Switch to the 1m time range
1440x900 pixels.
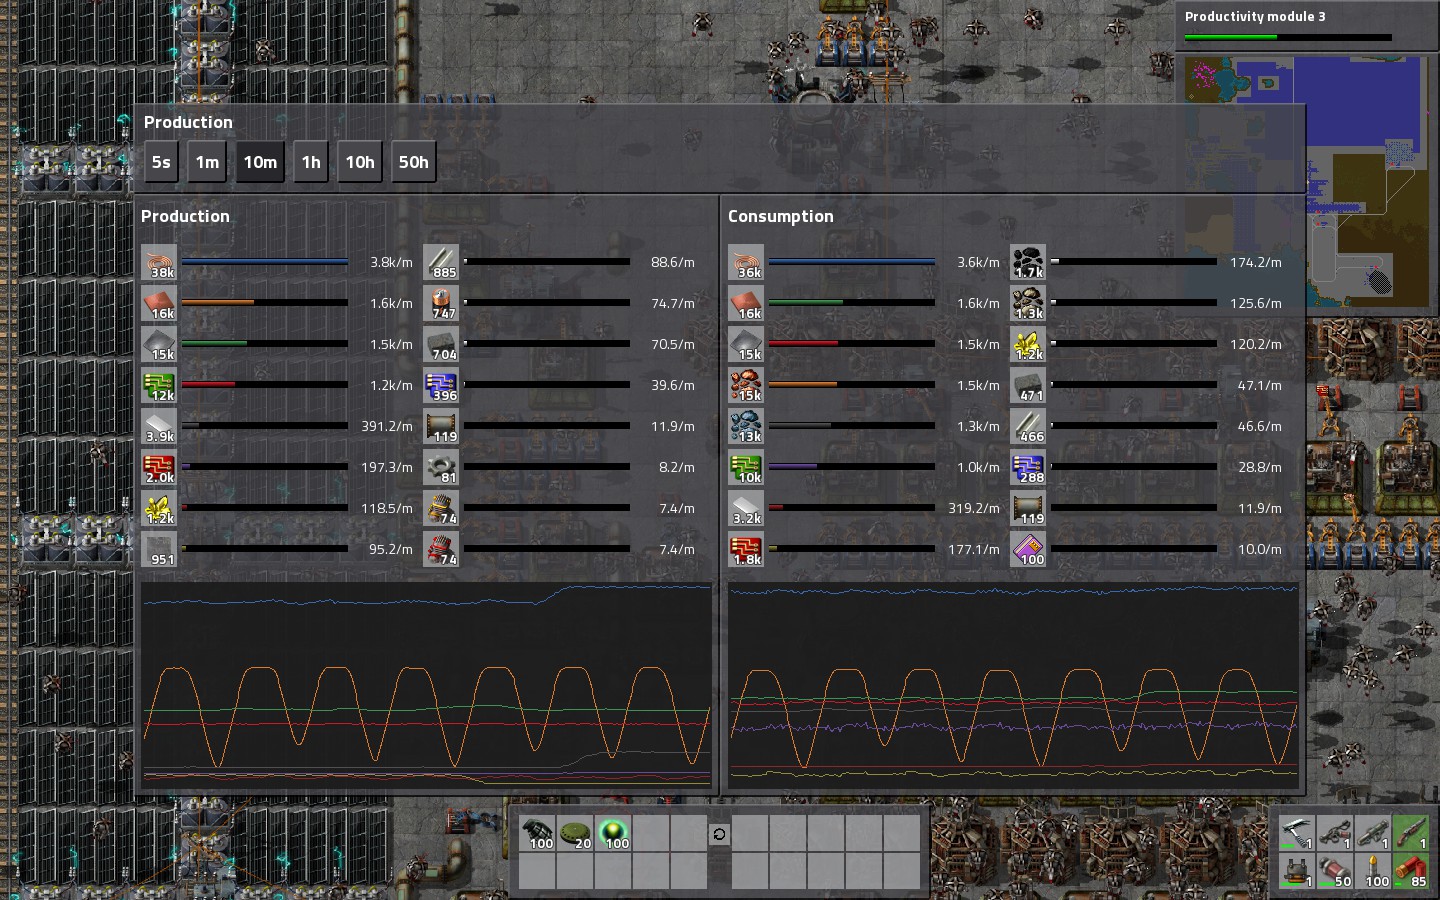click(207, 162)
